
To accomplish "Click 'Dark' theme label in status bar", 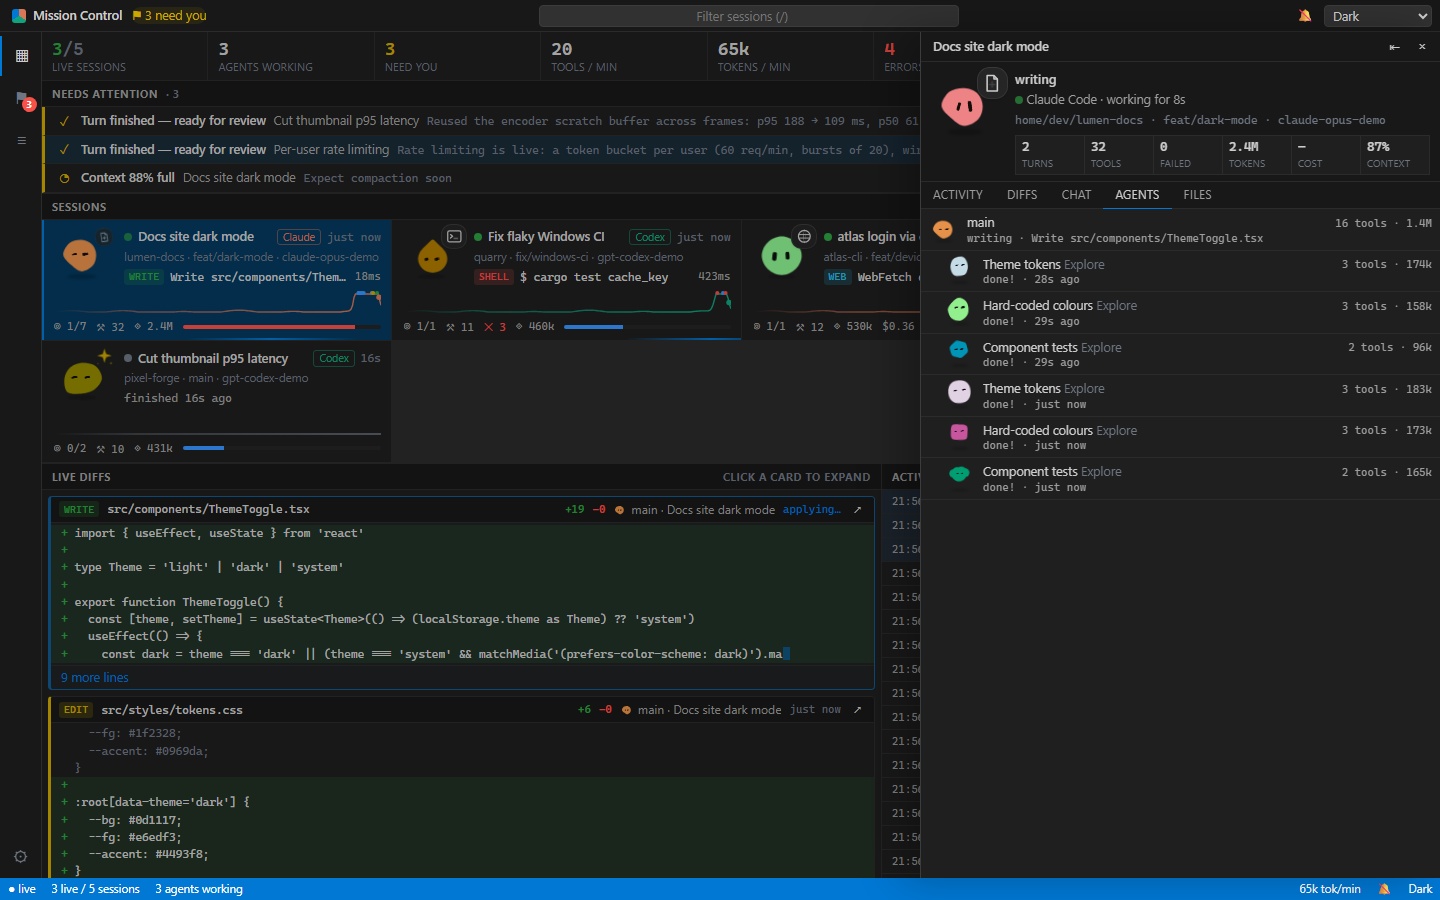I will coord(1420,889).
